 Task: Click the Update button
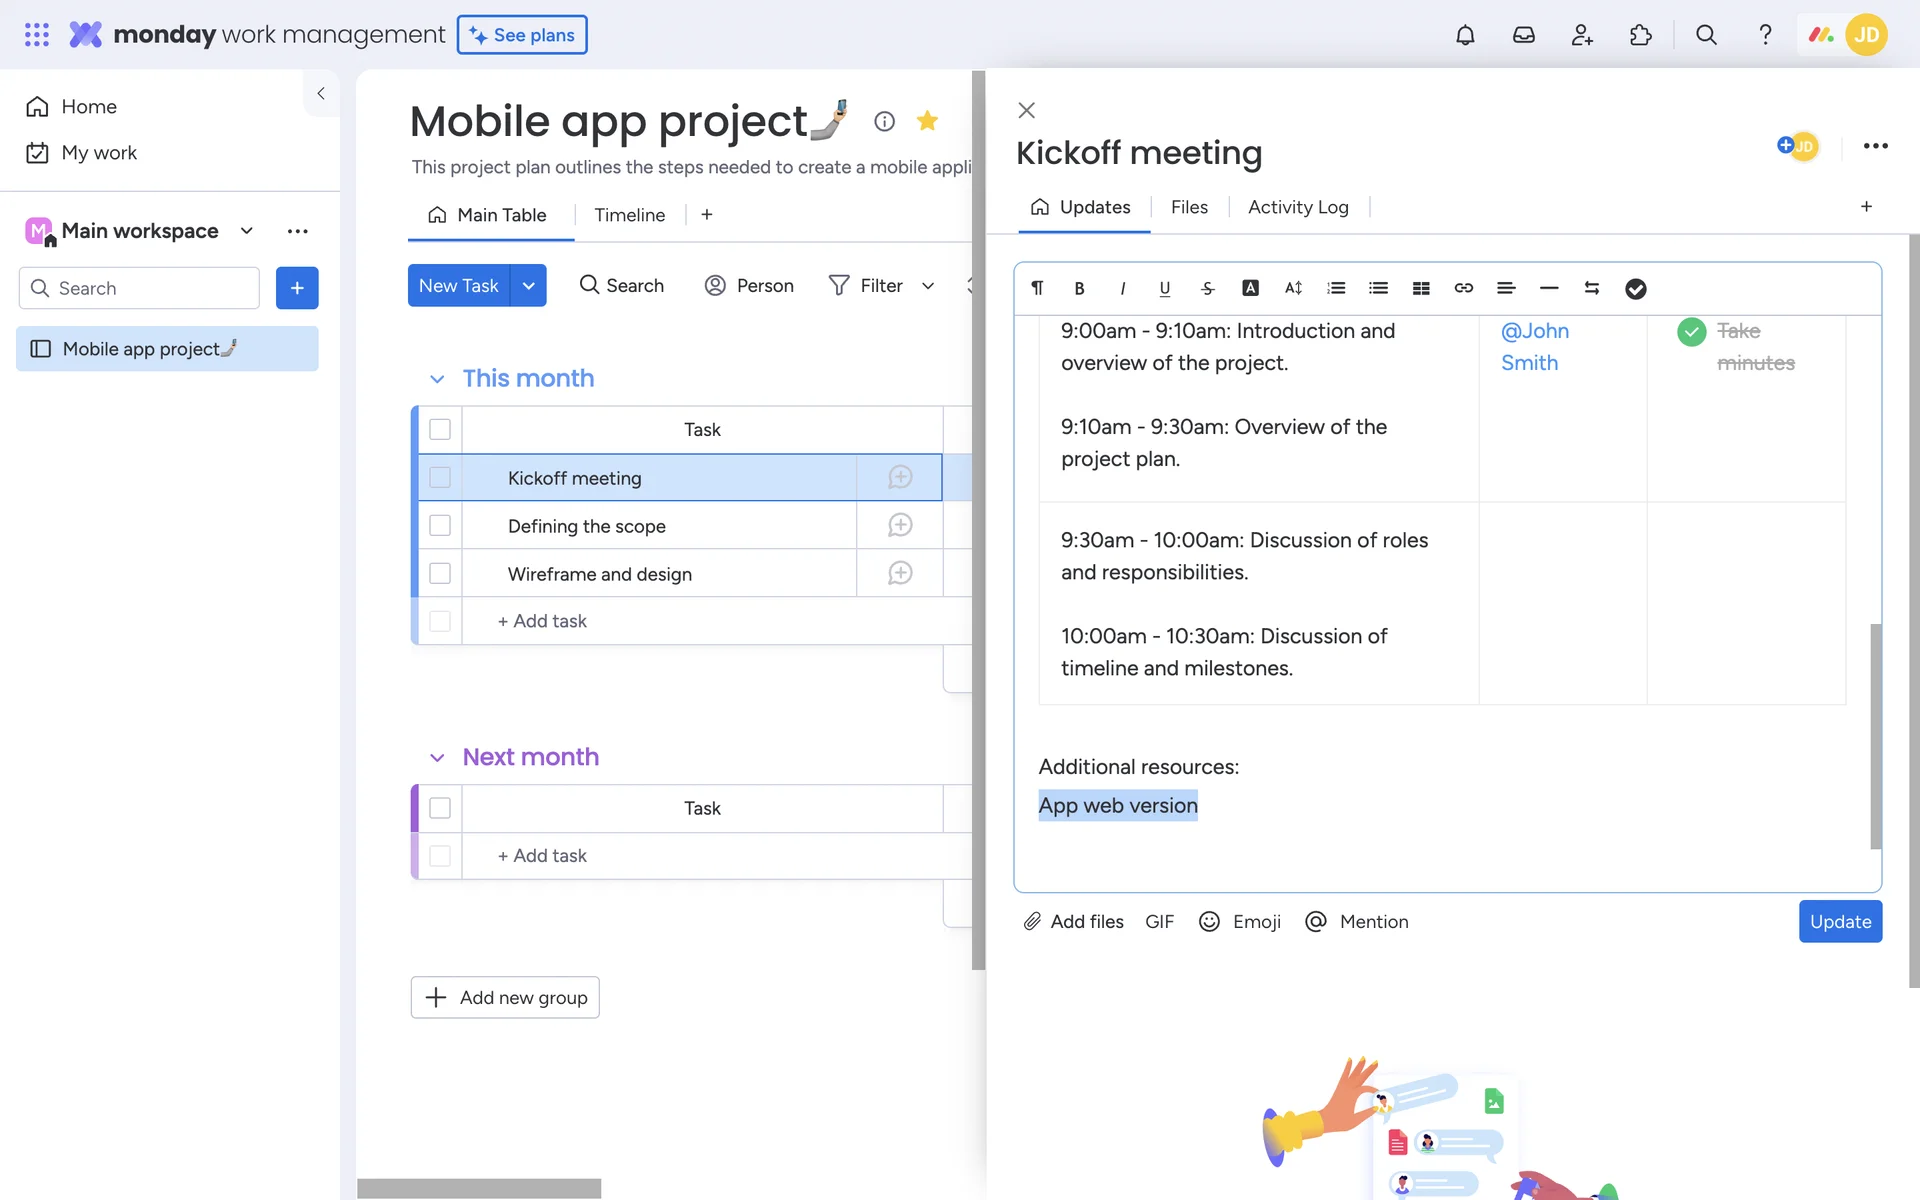tap(1840, 921)
